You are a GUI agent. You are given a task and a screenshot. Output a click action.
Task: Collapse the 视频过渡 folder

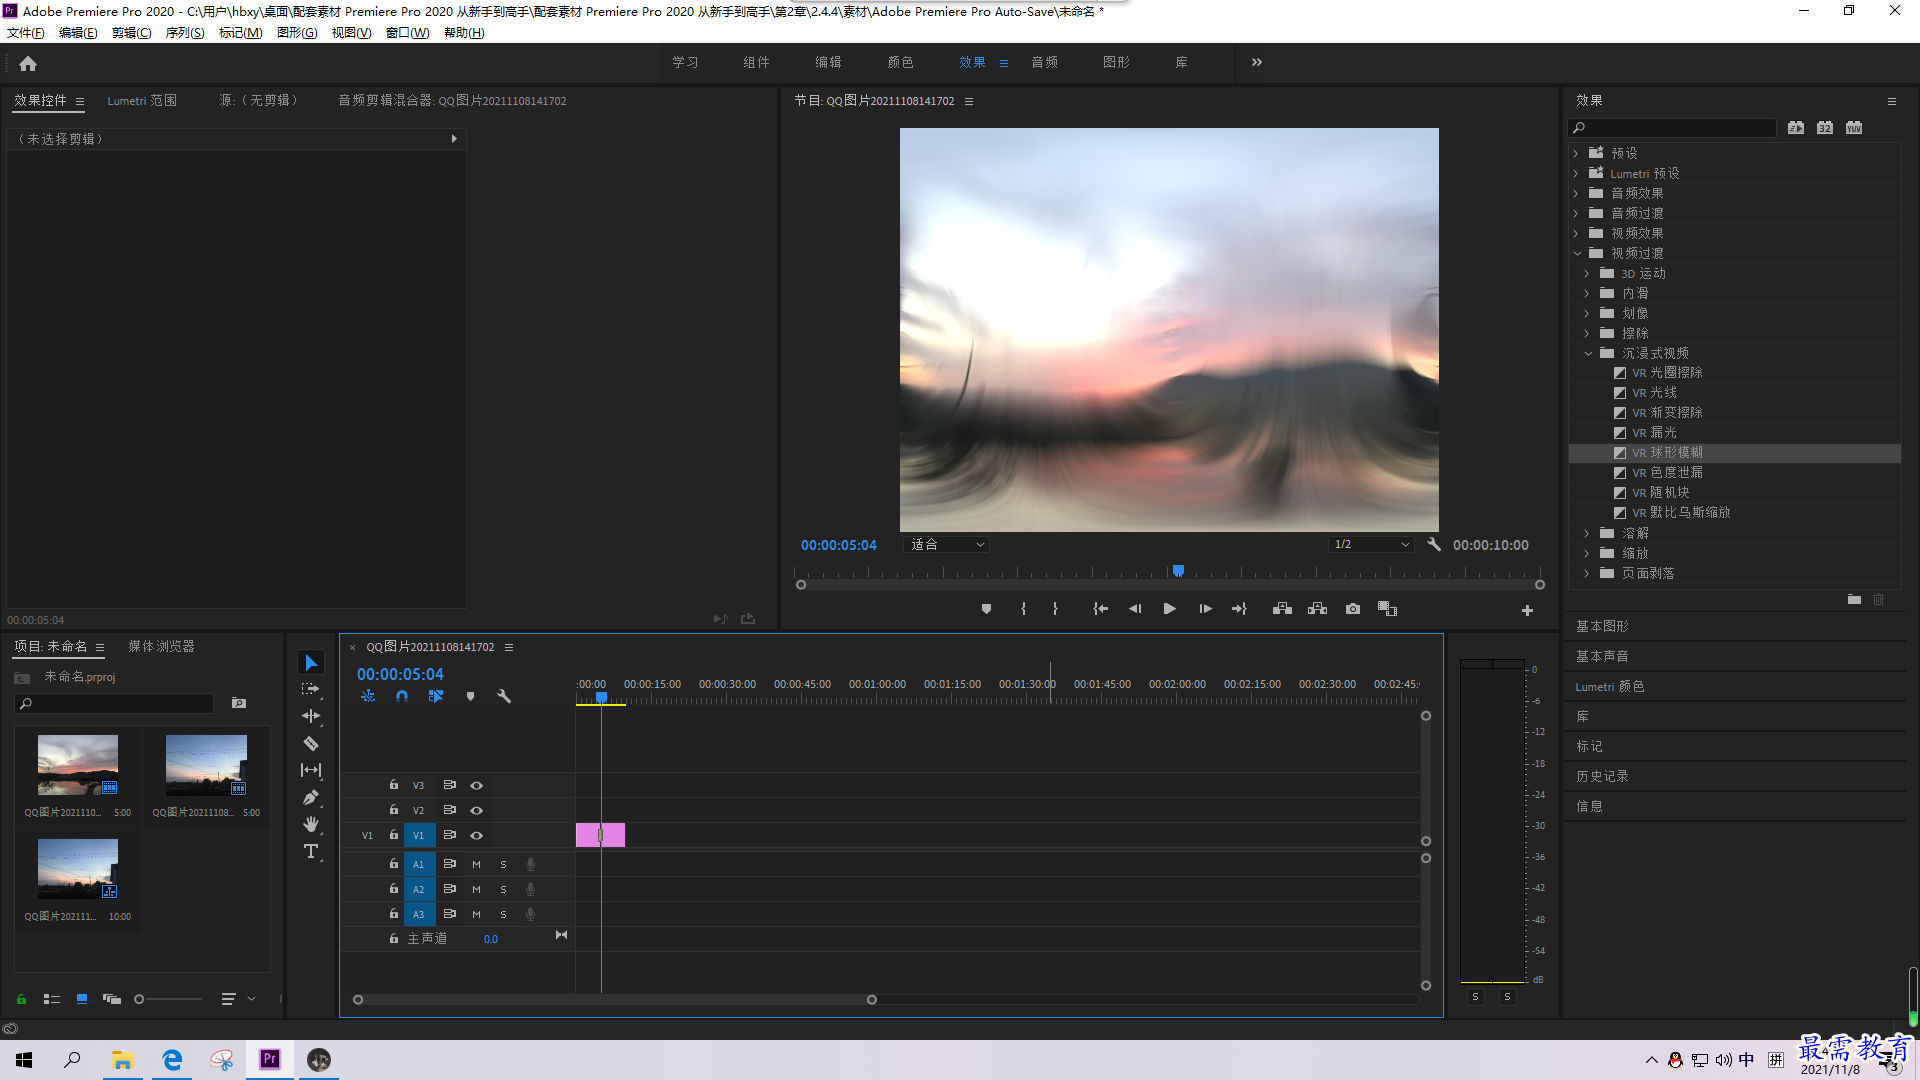coord(1577,253)
